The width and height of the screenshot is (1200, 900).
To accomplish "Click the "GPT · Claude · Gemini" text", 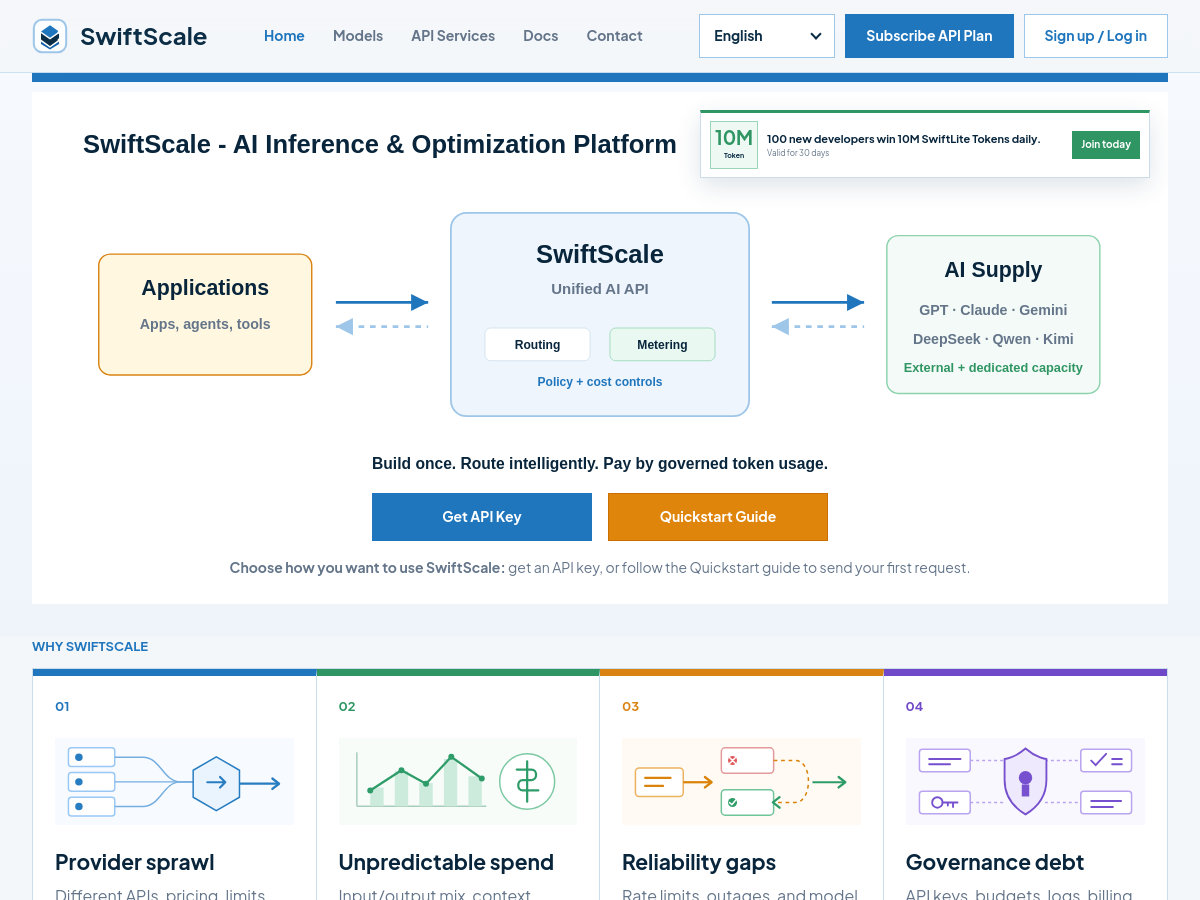I will [x=993, y=310].
